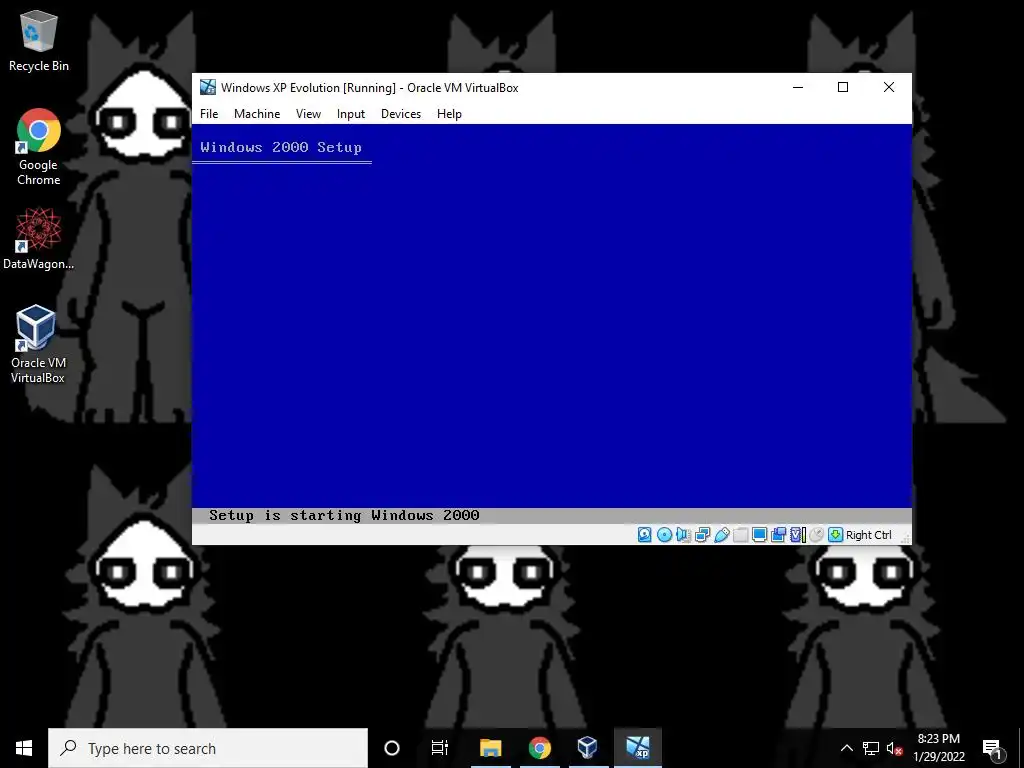Open the Machine menu
Screen dimensions: 1024x768
pos(257,114)
